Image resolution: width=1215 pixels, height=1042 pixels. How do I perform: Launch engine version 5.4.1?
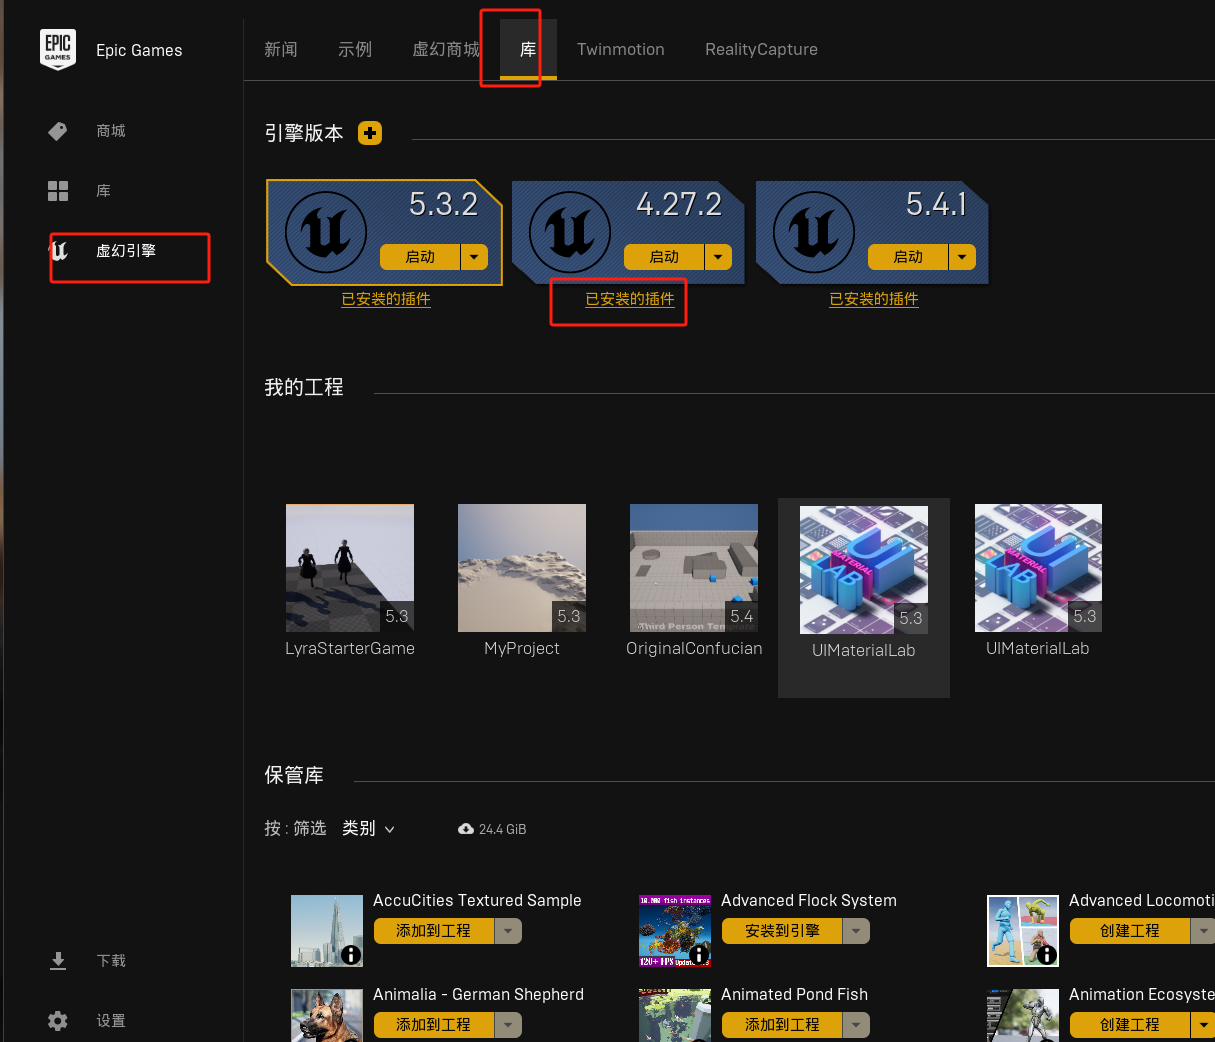click(908, 257)
